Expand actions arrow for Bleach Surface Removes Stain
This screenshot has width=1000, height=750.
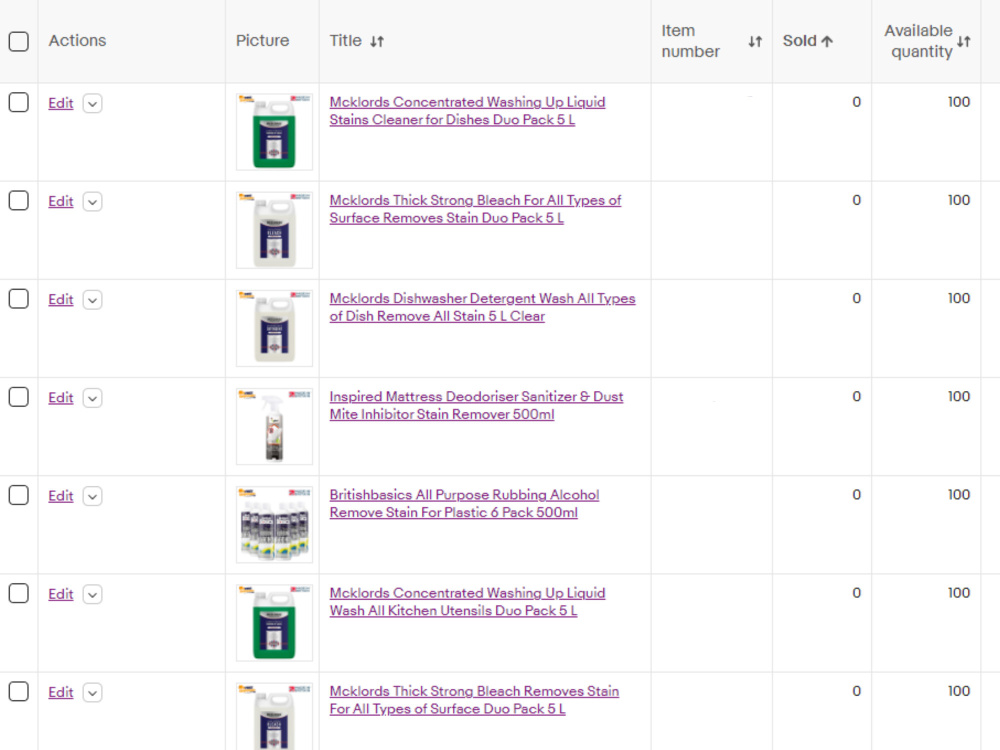(92, 202)
